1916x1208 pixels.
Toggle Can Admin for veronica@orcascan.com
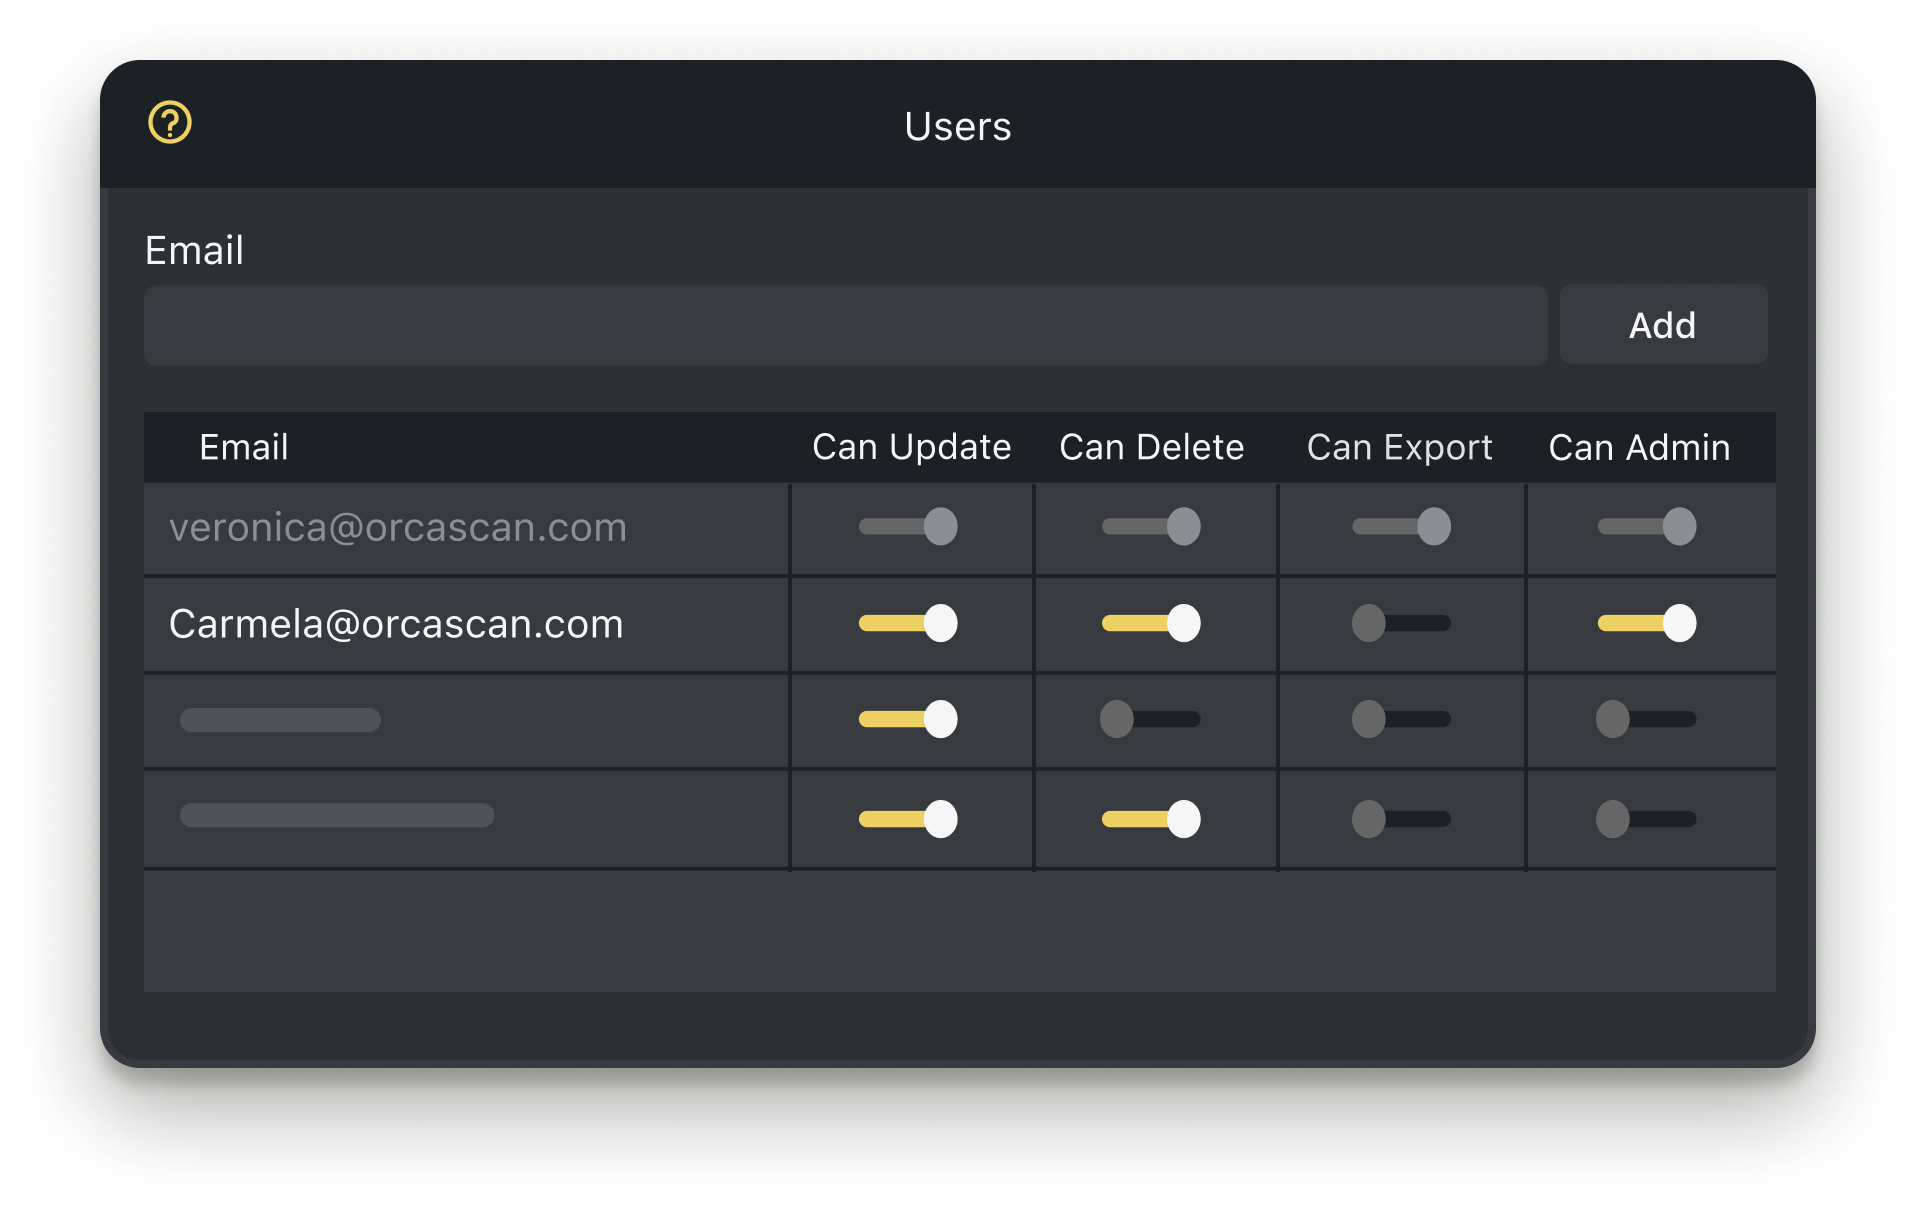tap(1646, 527)
